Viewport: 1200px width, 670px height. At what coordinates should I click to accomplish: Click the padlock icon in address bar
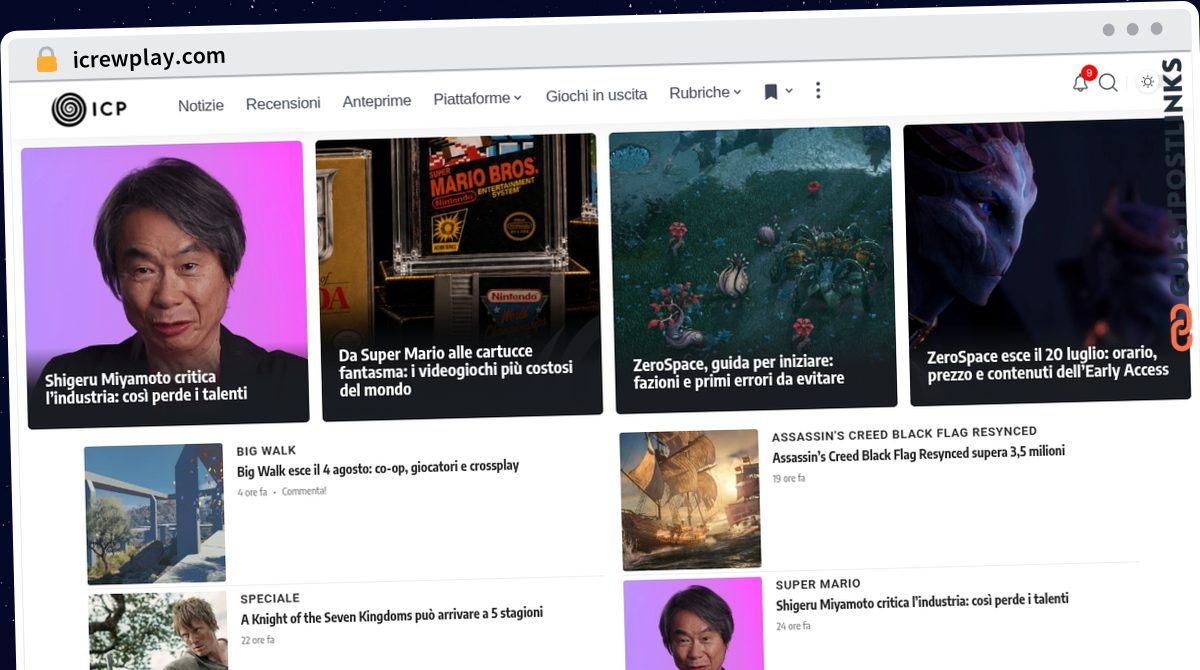tap(46, 59)
